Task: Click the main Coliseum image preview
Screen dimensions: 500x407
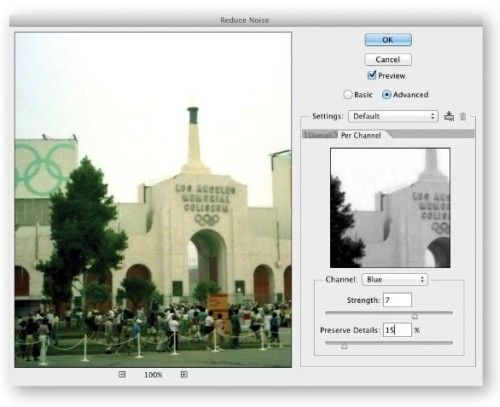Action: tap(153, 200)
